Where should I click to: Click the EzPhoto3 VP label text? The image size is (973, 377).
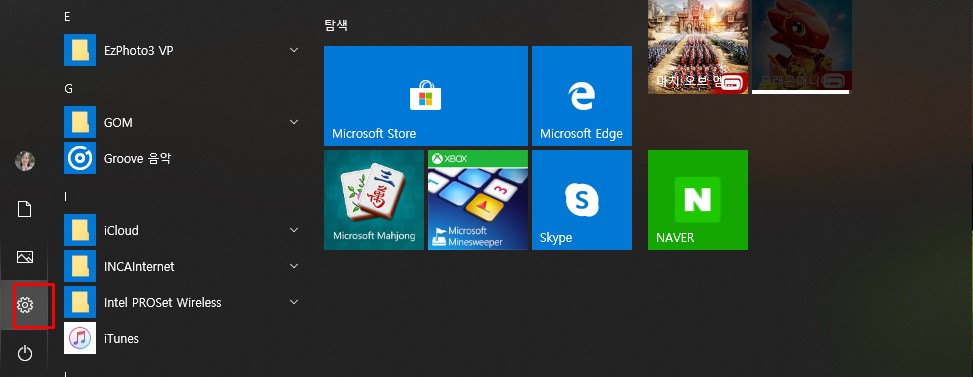[x=138, y=51]
